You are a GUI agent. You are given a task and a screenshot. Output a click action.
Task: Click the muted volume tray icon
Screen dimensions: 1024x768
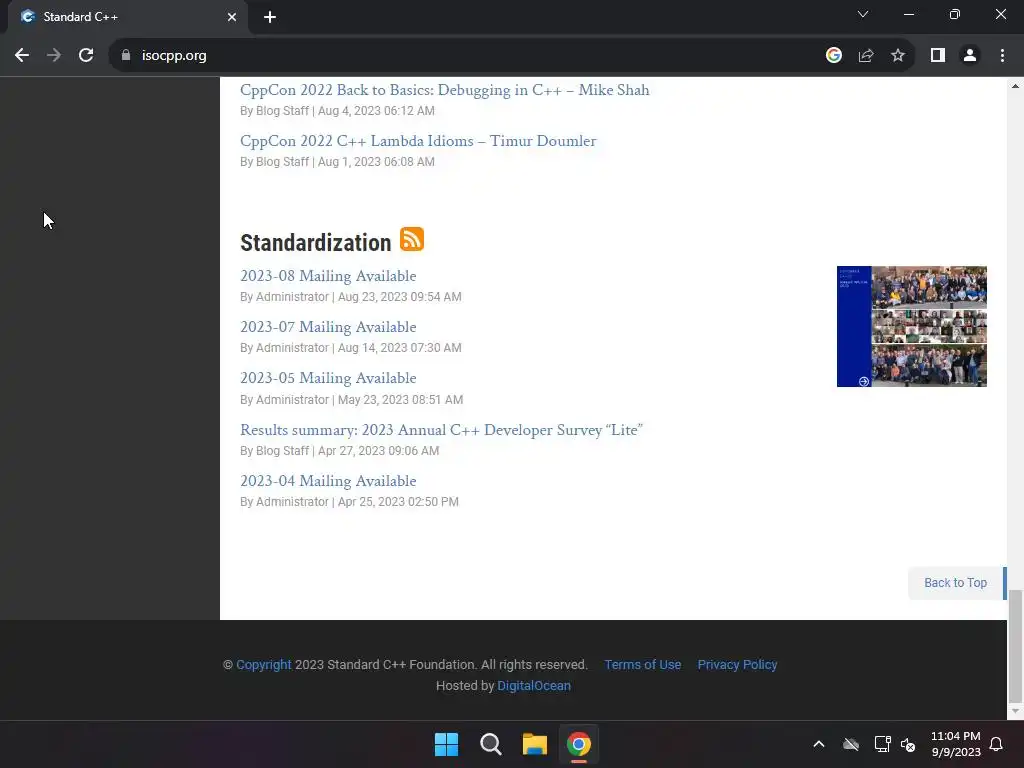[x=908, y=744]
